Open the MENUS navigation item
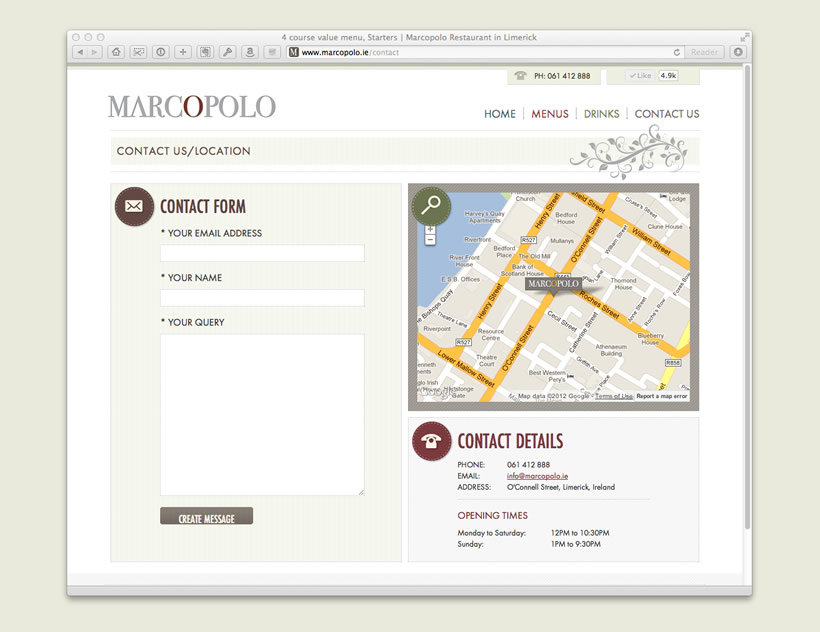This screenshot has width=820, height=632. (550, 114)
